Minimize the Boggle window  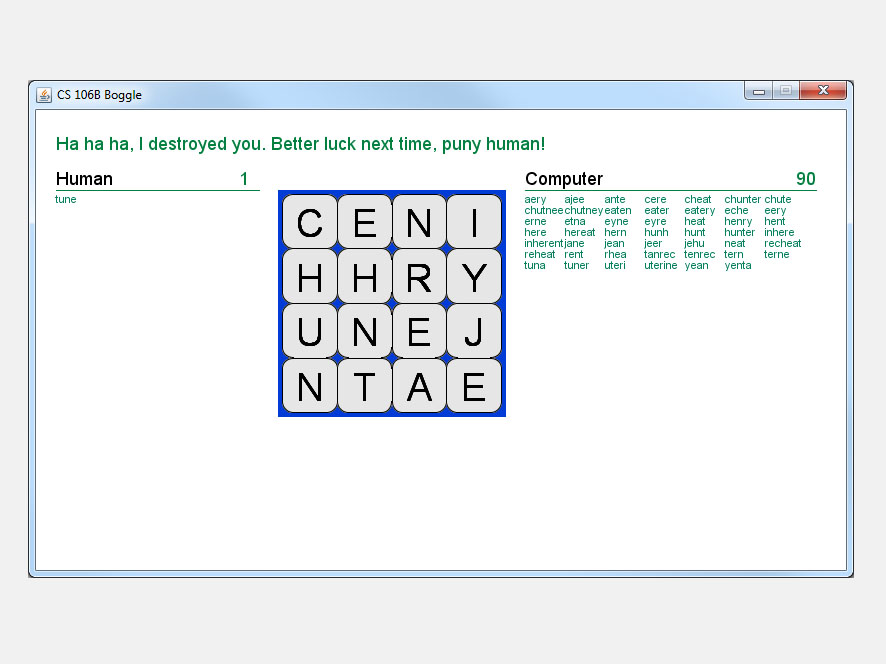pyautogui.click(x=759, y=91)
